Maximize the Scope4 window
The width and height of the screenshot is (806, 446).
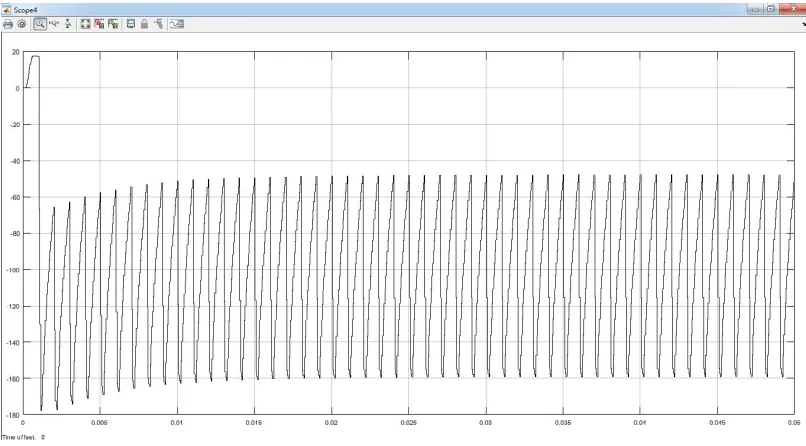(771, 9)
